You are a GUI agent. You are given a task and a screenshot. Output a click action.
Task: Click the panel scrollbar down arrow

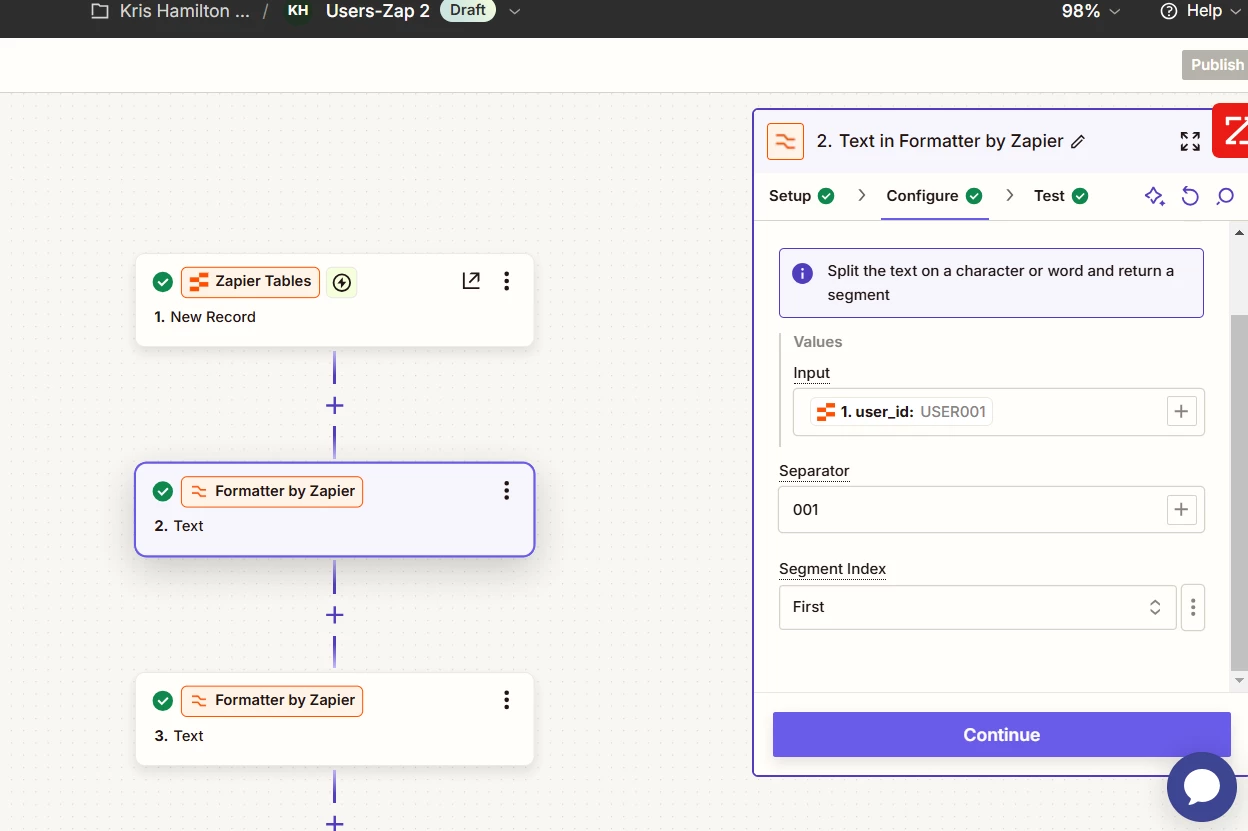tap(1240, 680)
